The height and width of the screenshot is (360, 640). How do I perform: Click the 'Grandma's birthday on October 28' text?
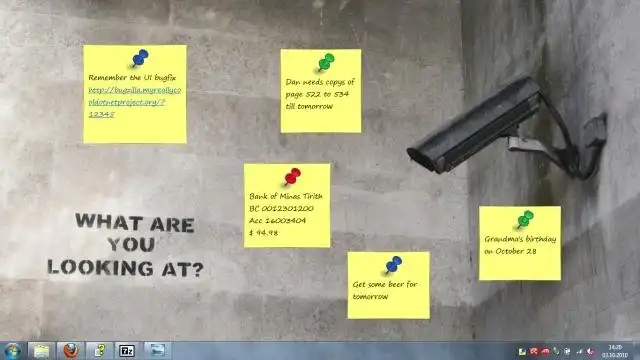[x=520, y=245]
